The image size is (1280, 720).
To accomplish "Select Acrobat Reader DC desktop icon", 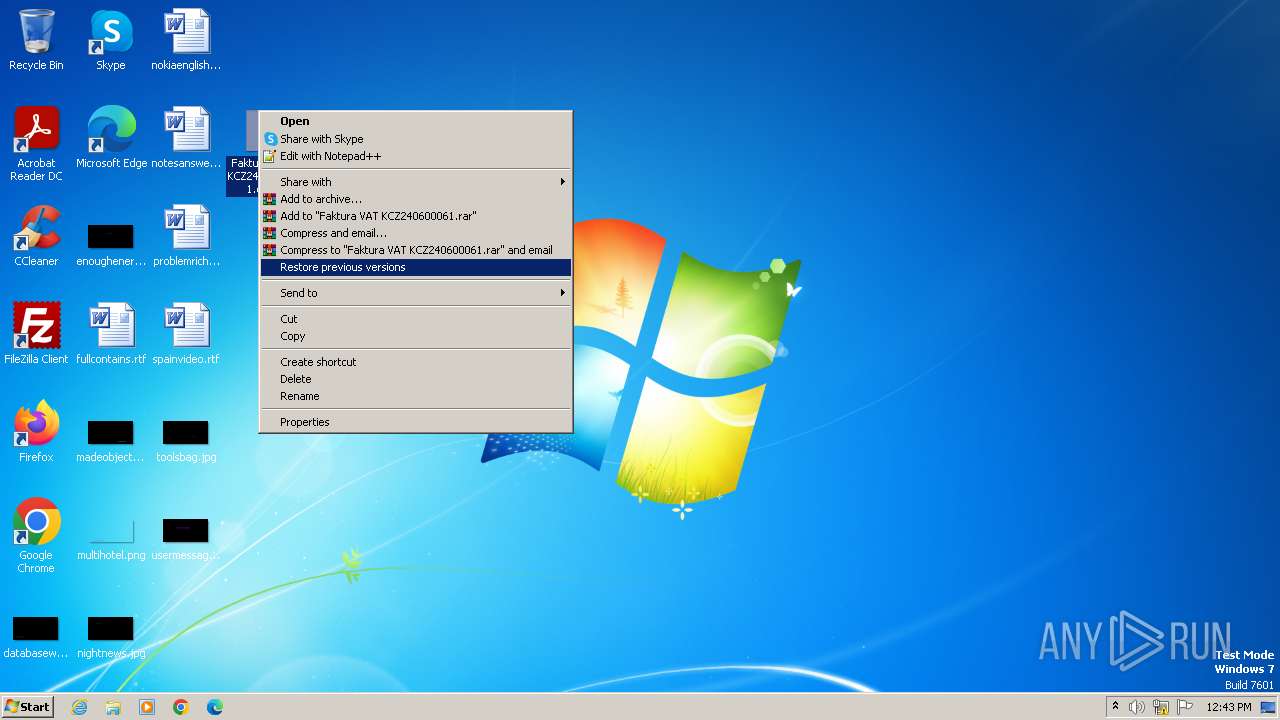I will pos(36,144).
